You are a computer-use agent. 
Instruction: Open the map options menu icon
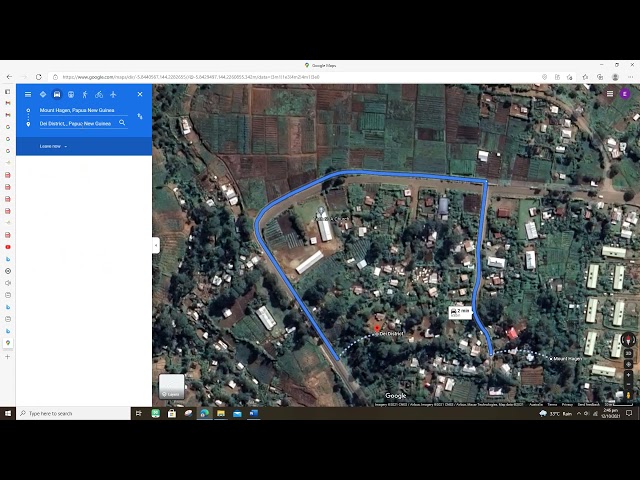pos(610,93)
